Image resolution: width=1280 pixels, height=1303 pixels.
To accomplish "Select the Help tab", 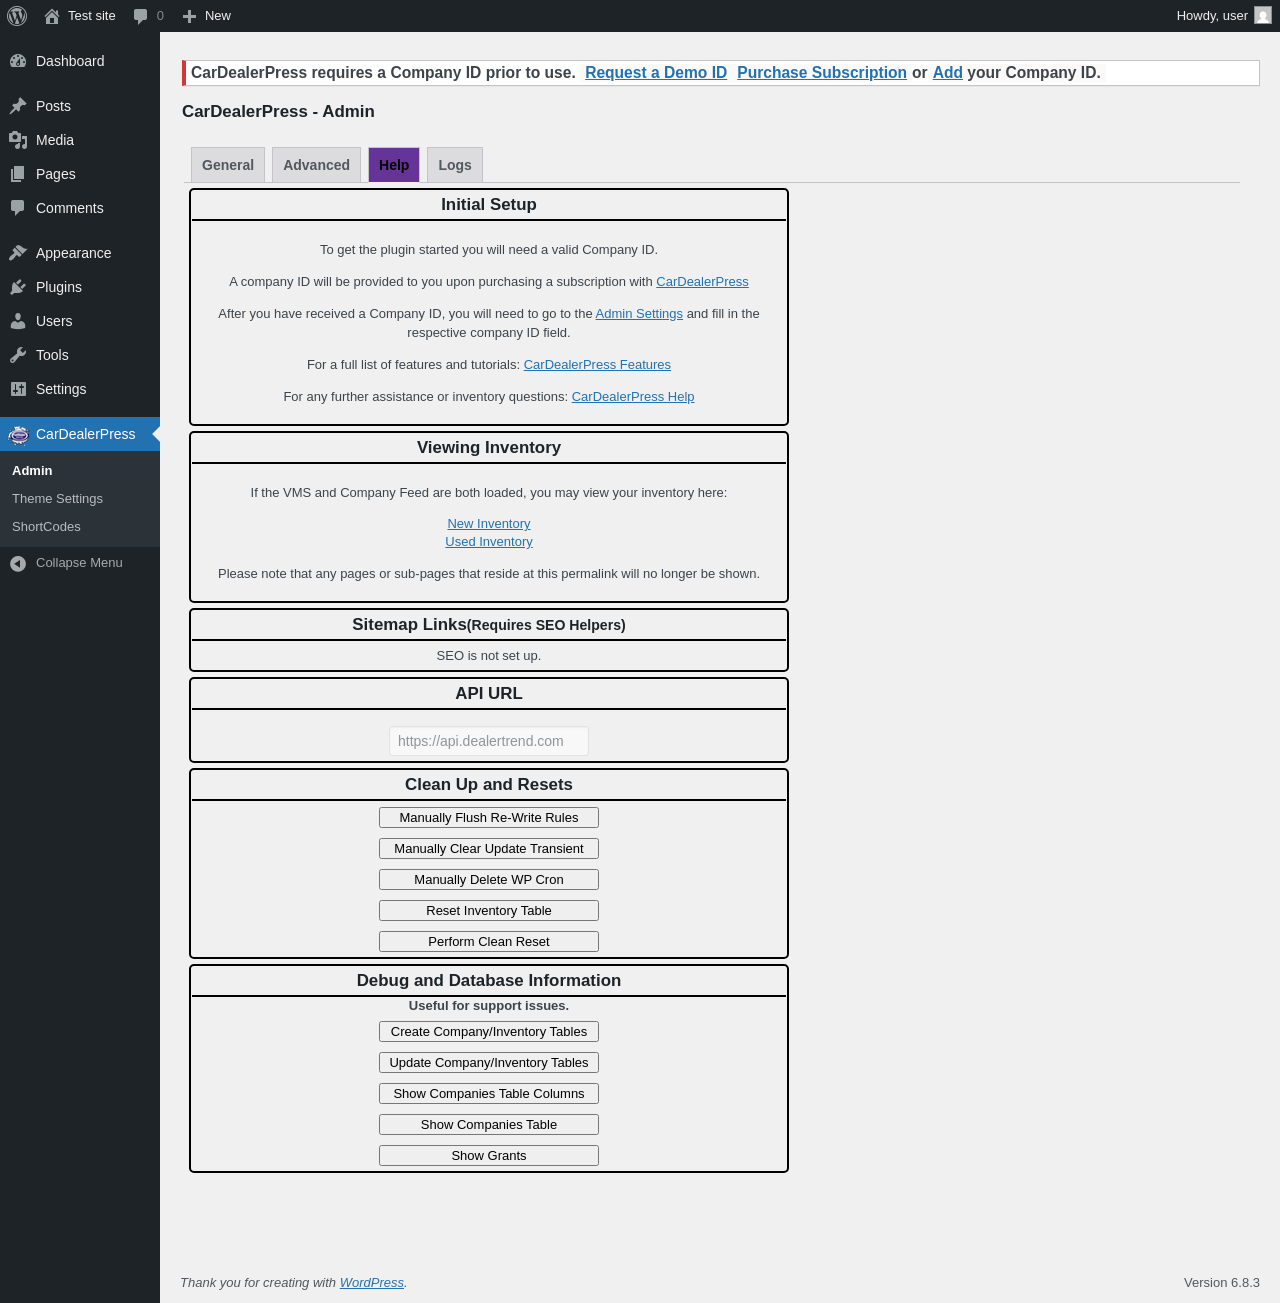I will [394, 165].
